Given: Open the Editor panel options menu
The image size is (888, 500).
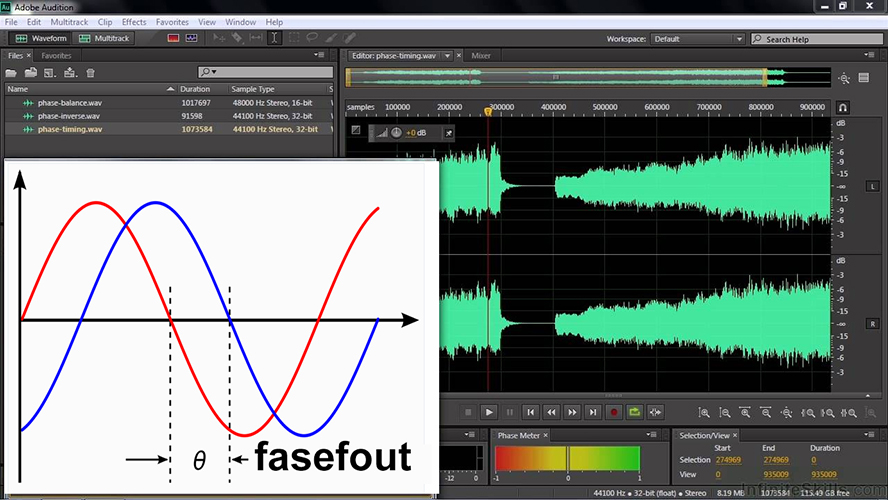Looking at the screenshot, I should pos(869,55).
